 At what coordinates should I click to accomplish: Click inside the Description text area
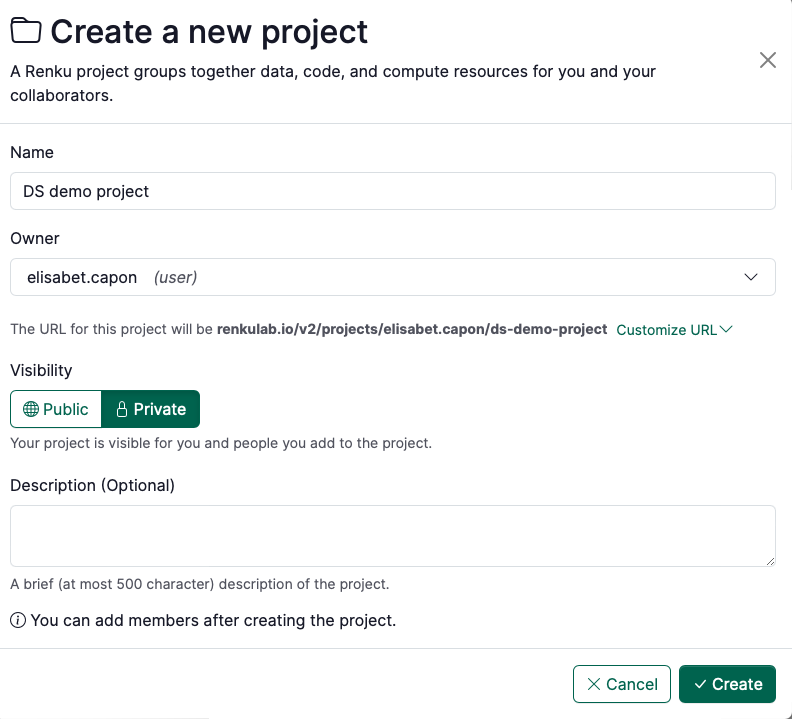(393, 536)
